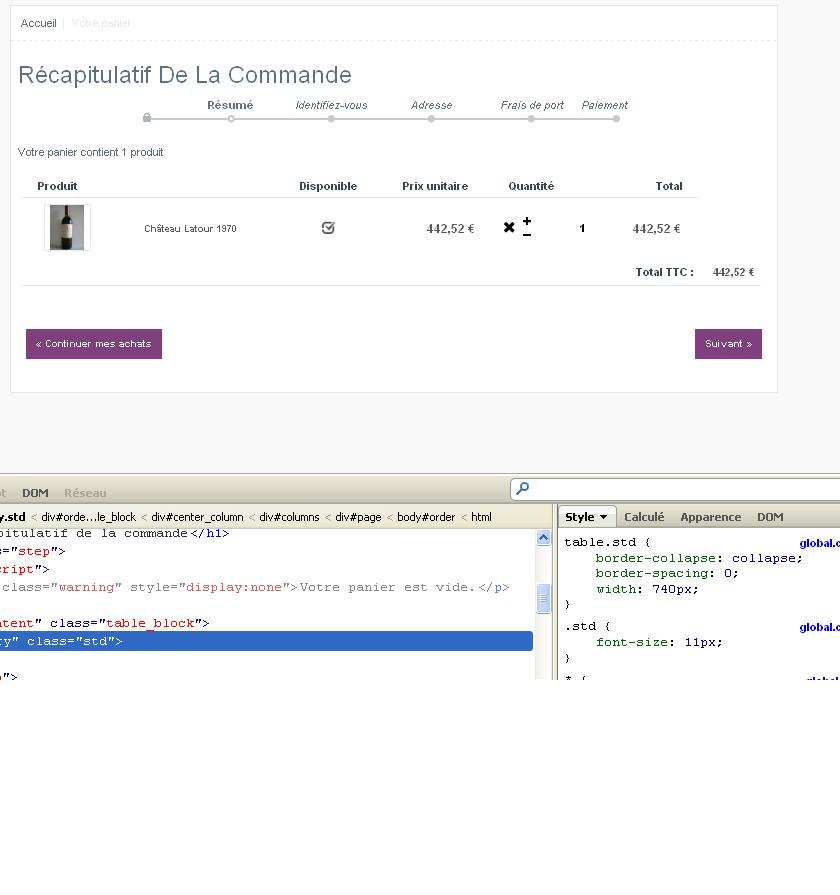Open the Réseau panel tab
The width and height of the screenshot is (840, 895).
85,493
